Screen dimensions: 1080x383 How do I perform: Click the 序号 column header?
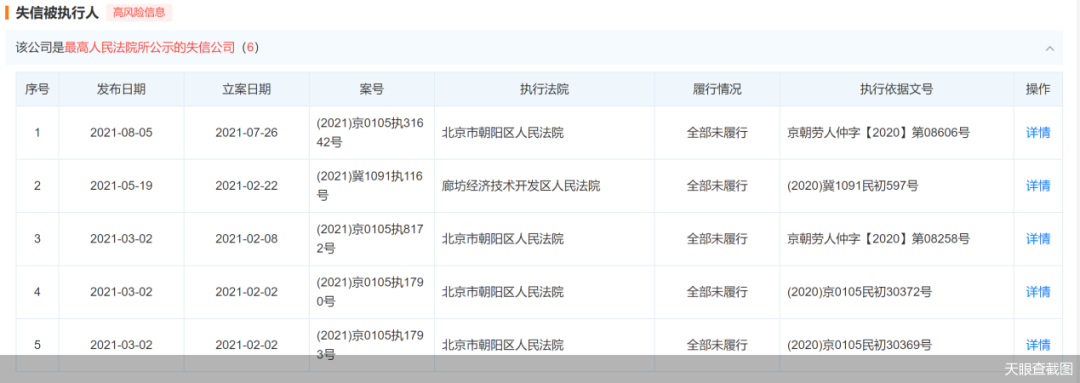(37, 90)
